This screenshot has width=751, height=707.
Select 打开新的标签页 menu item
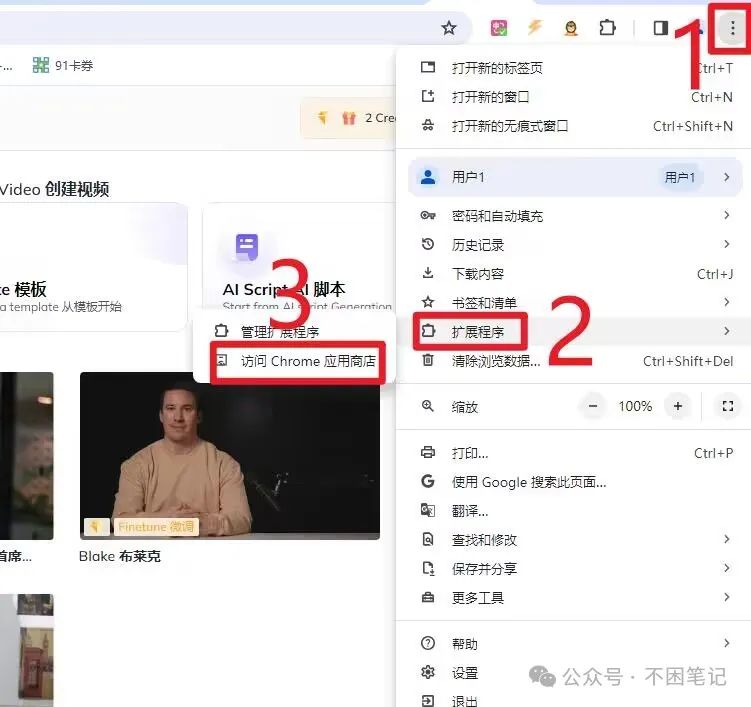pos(574,68)
